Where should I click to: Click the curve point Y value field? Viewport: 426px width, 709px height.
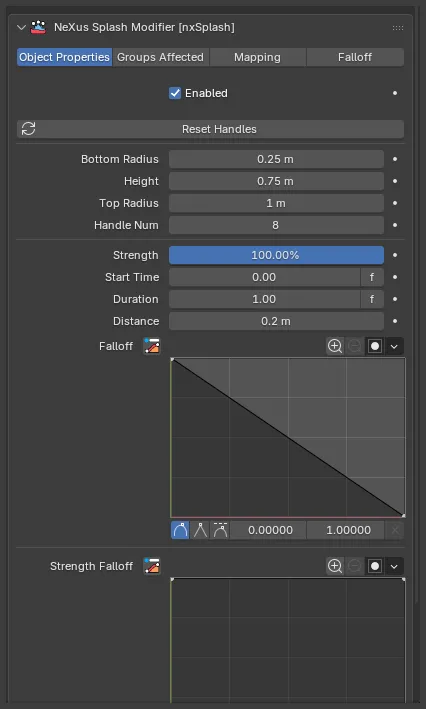(346, 530)
